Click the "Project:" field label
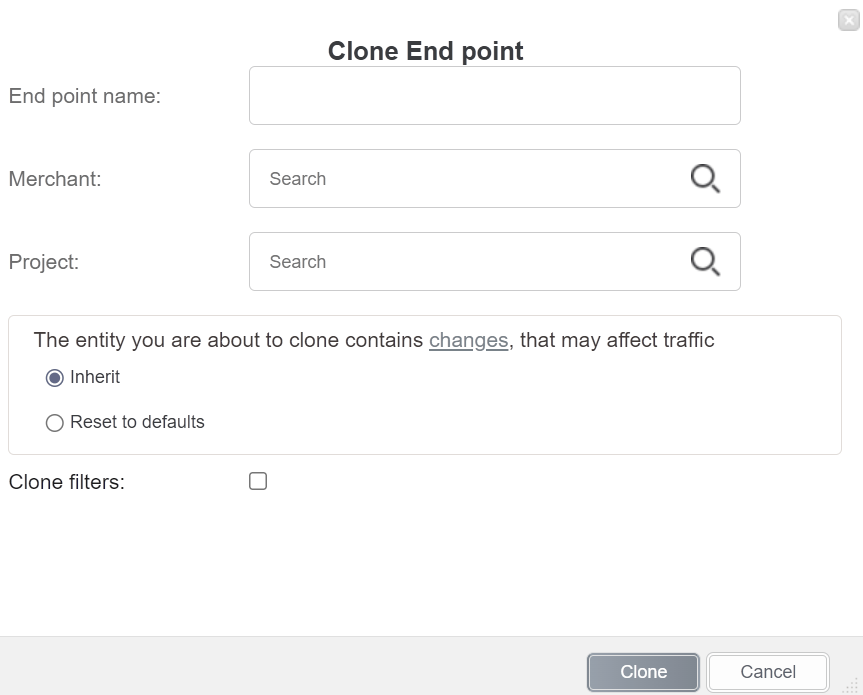This screenshot has height=695, width=863. click(44, 262)
